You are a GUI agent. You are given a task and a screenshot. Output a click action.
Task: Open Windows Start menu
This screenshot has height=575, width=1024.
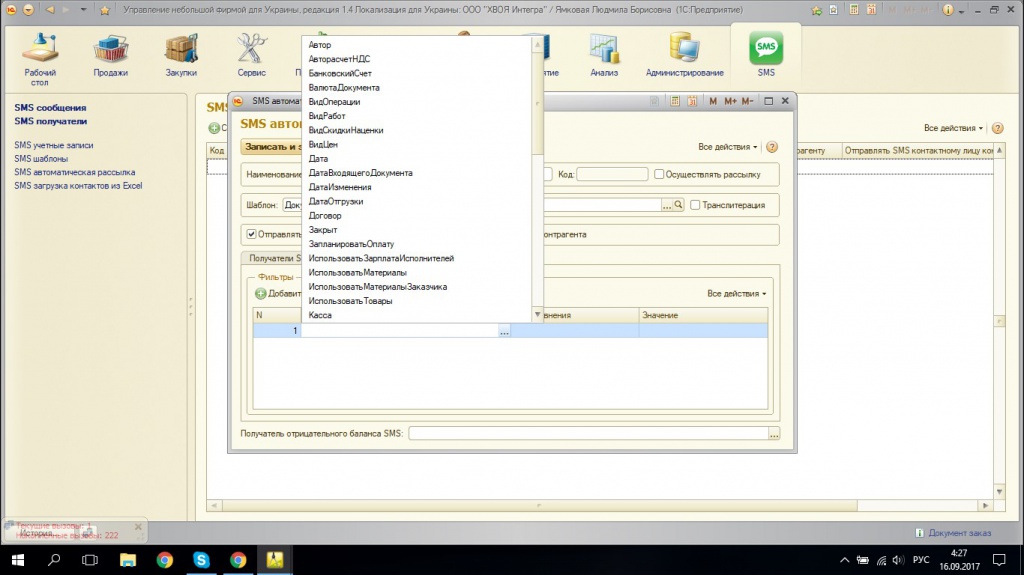[18, 560]
